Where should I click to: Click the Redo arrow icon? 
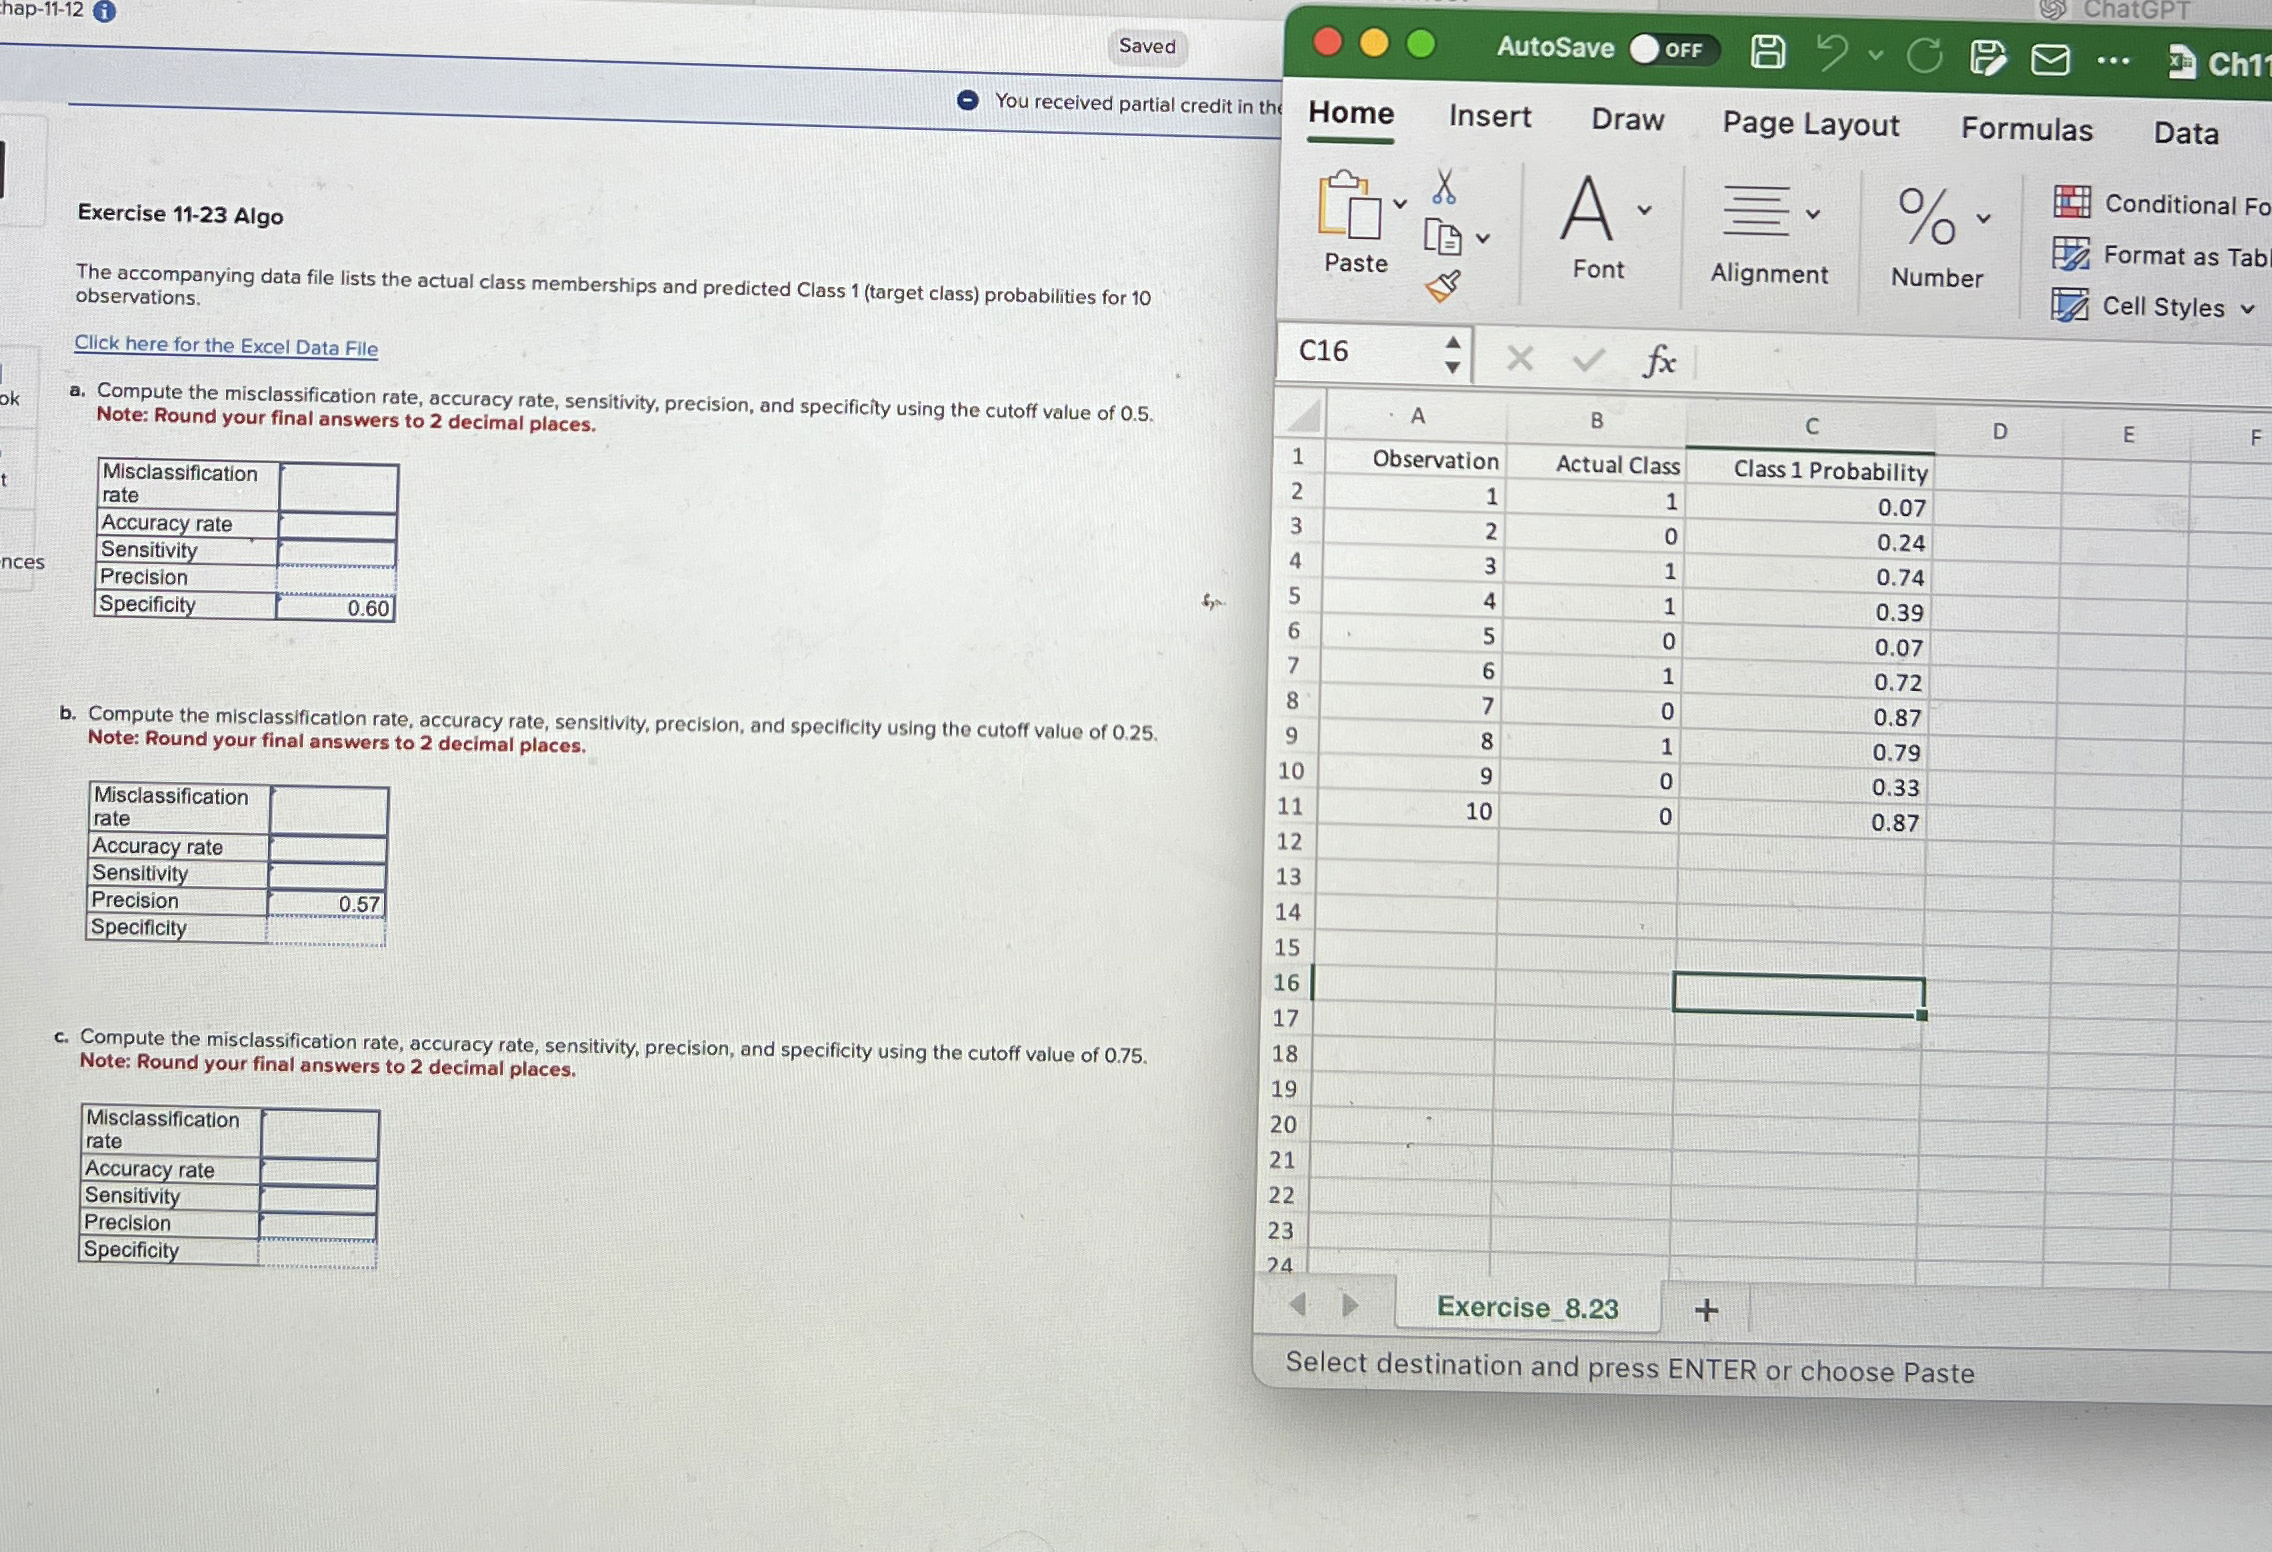pyautogui.click(x=1924, y=56)
